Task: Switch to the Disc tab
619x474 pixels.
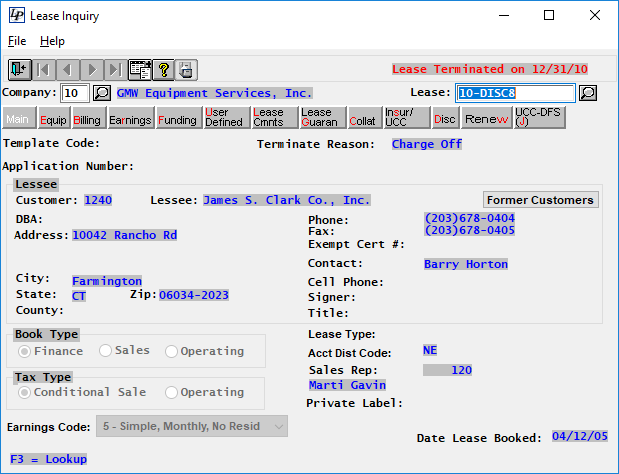Action: [445, 118]
